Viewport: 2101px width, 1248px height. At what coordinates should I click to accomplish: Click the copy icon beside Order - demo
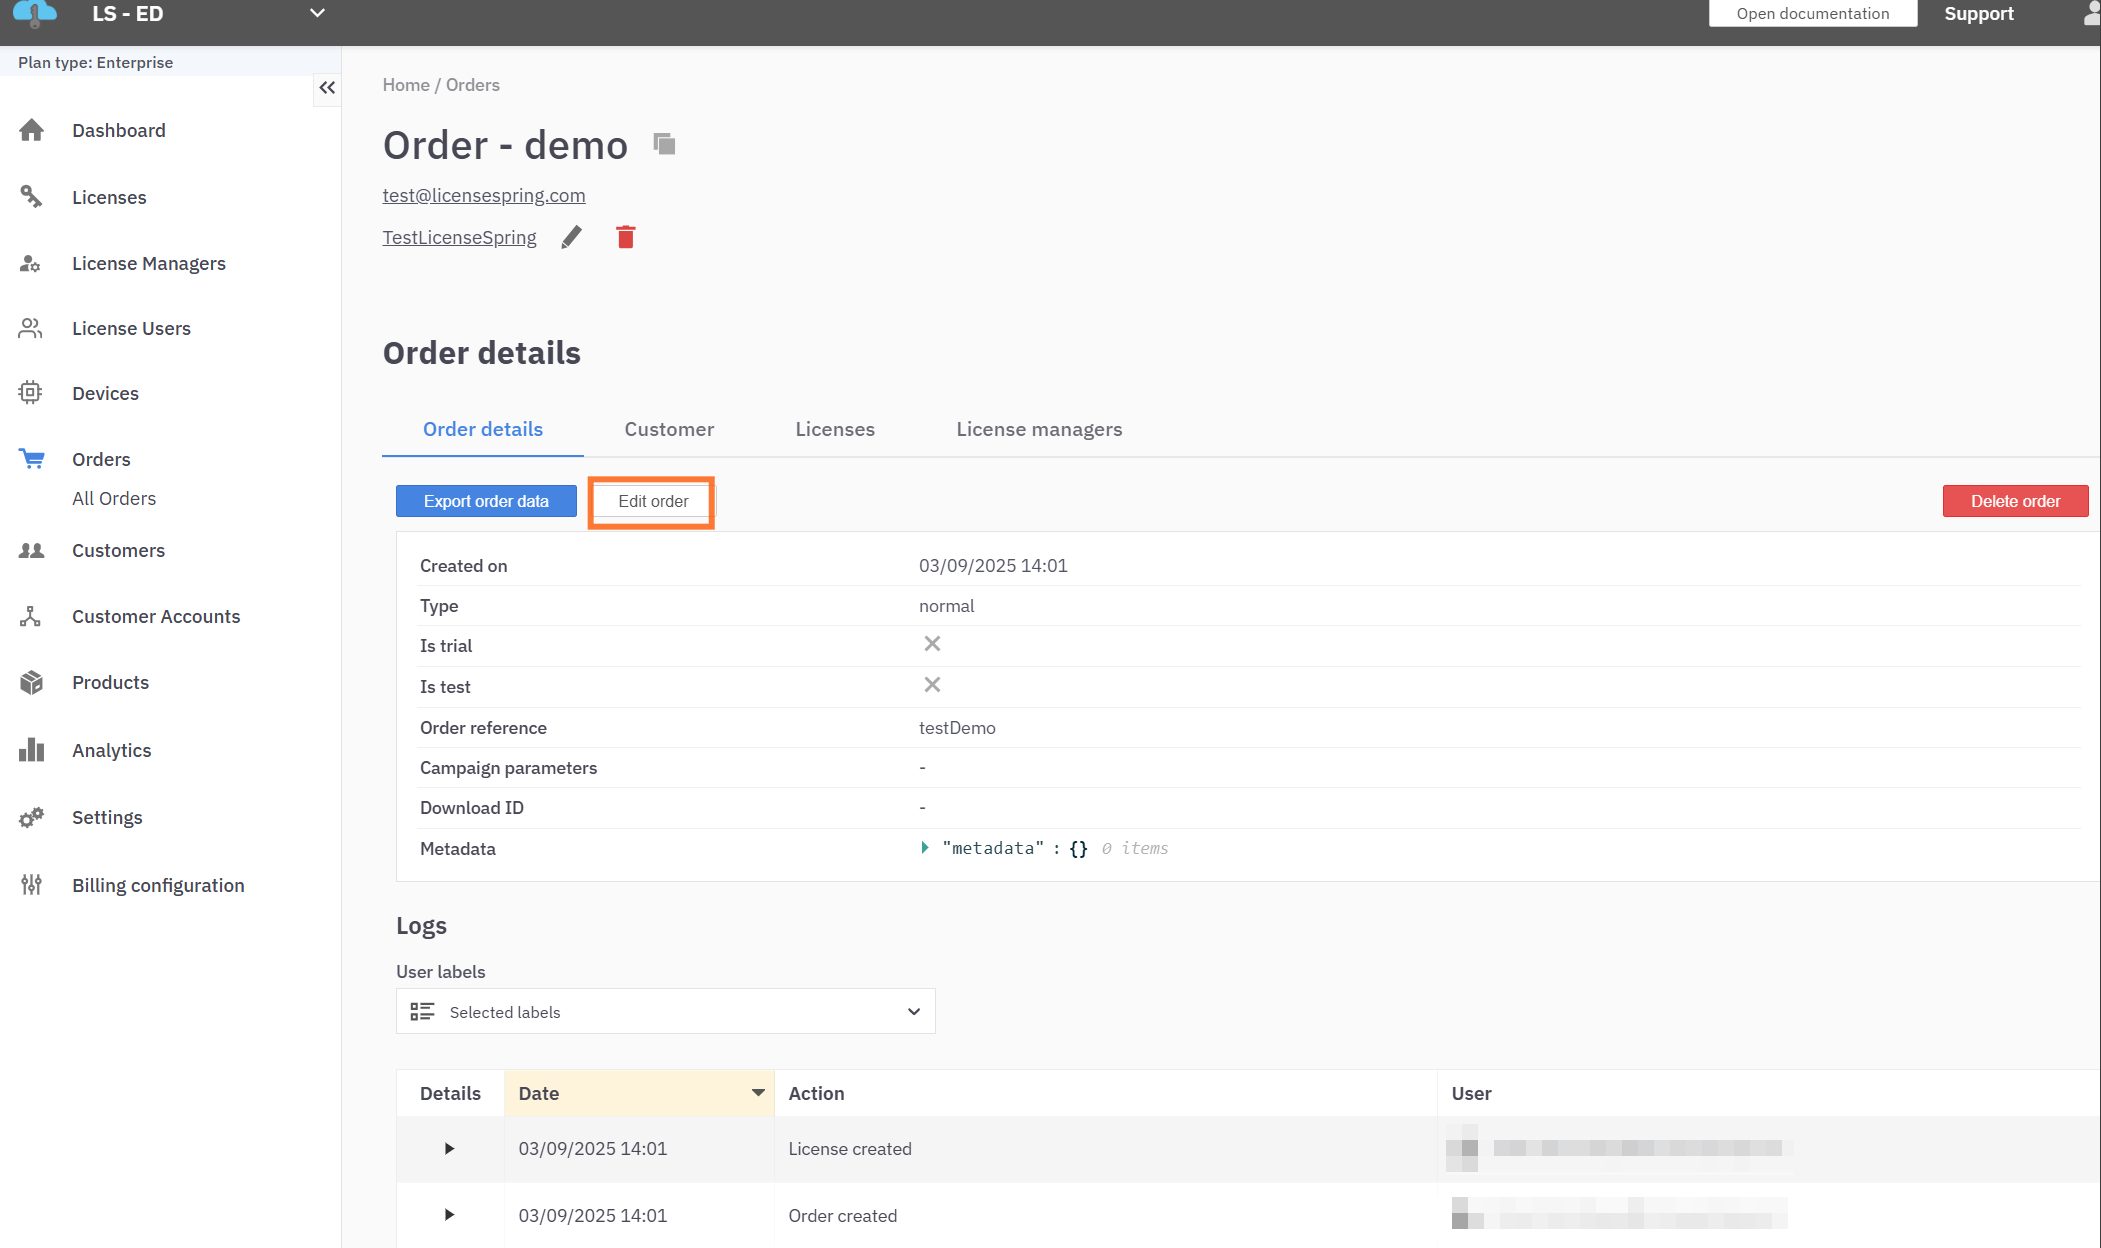(664, 144)
